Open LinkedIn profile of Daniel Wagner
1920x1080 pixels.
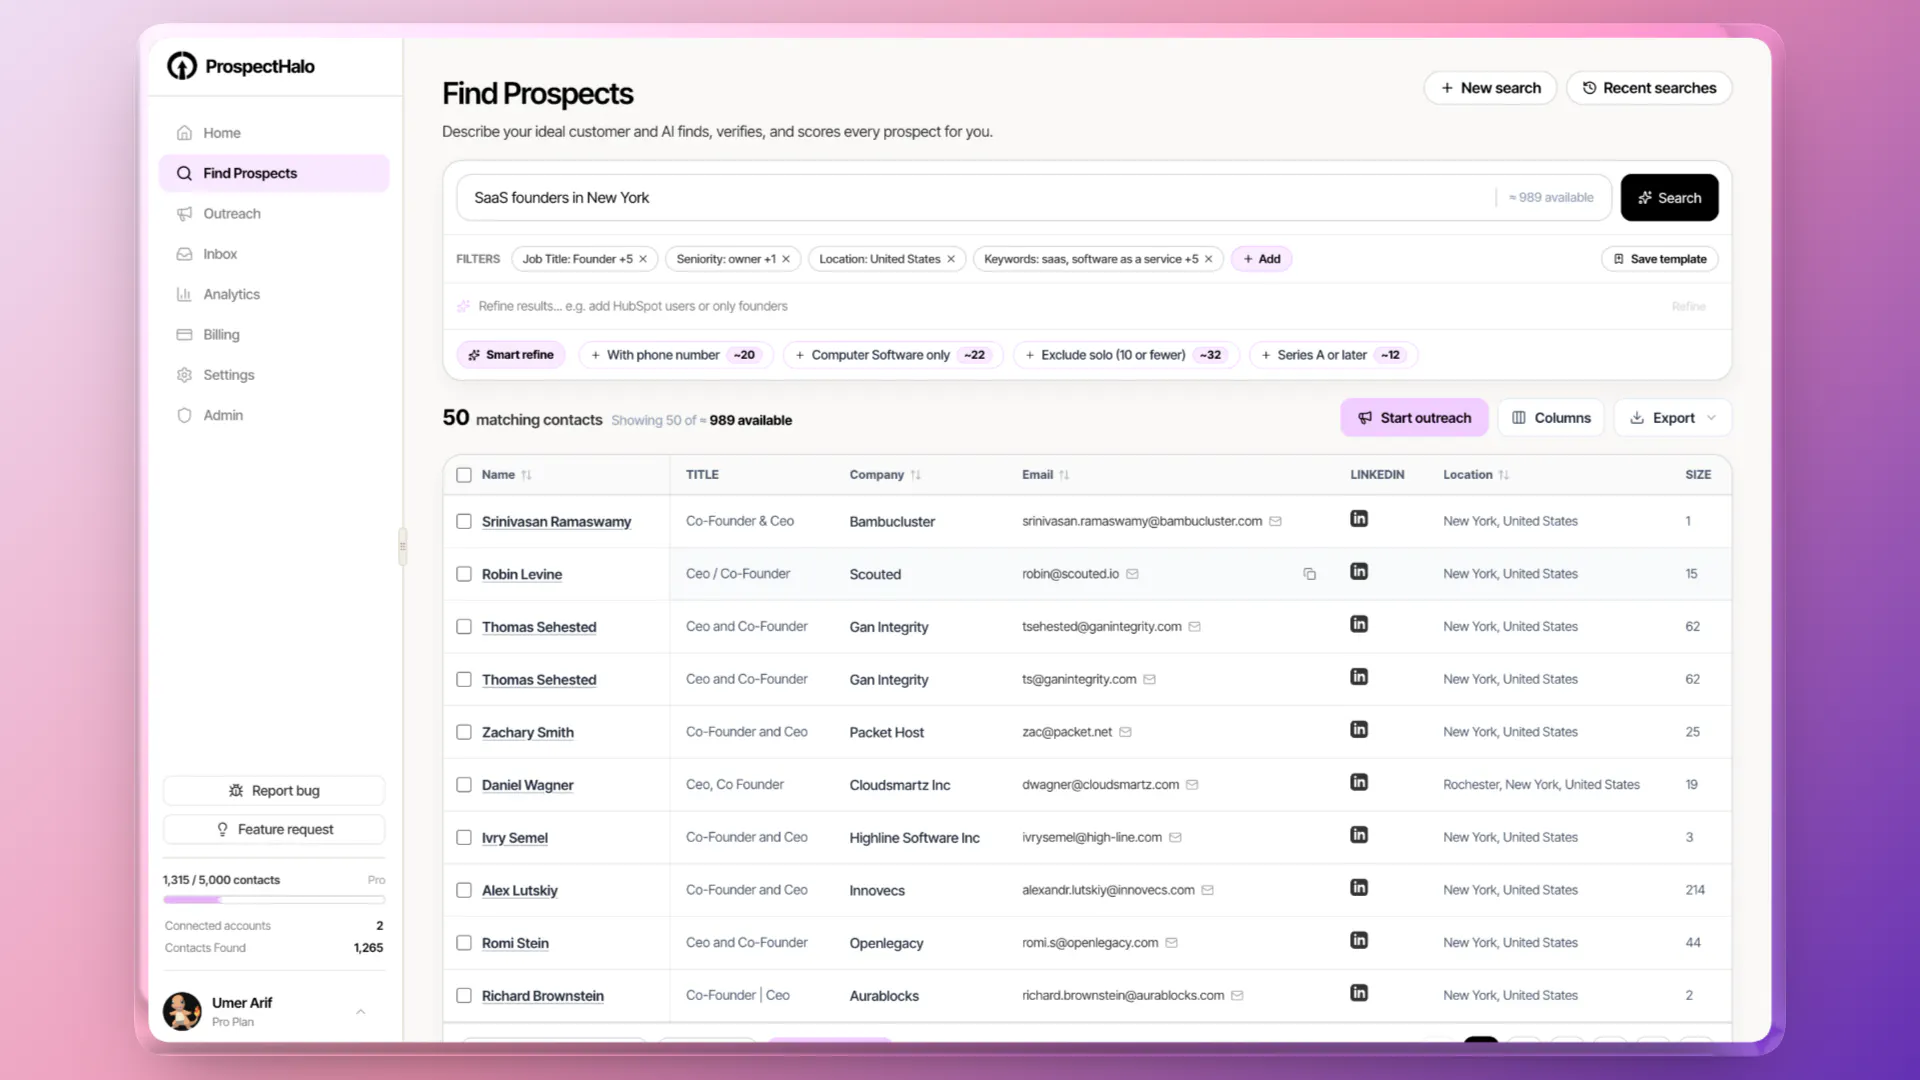pyautogui.click(x=1359, y=783)
